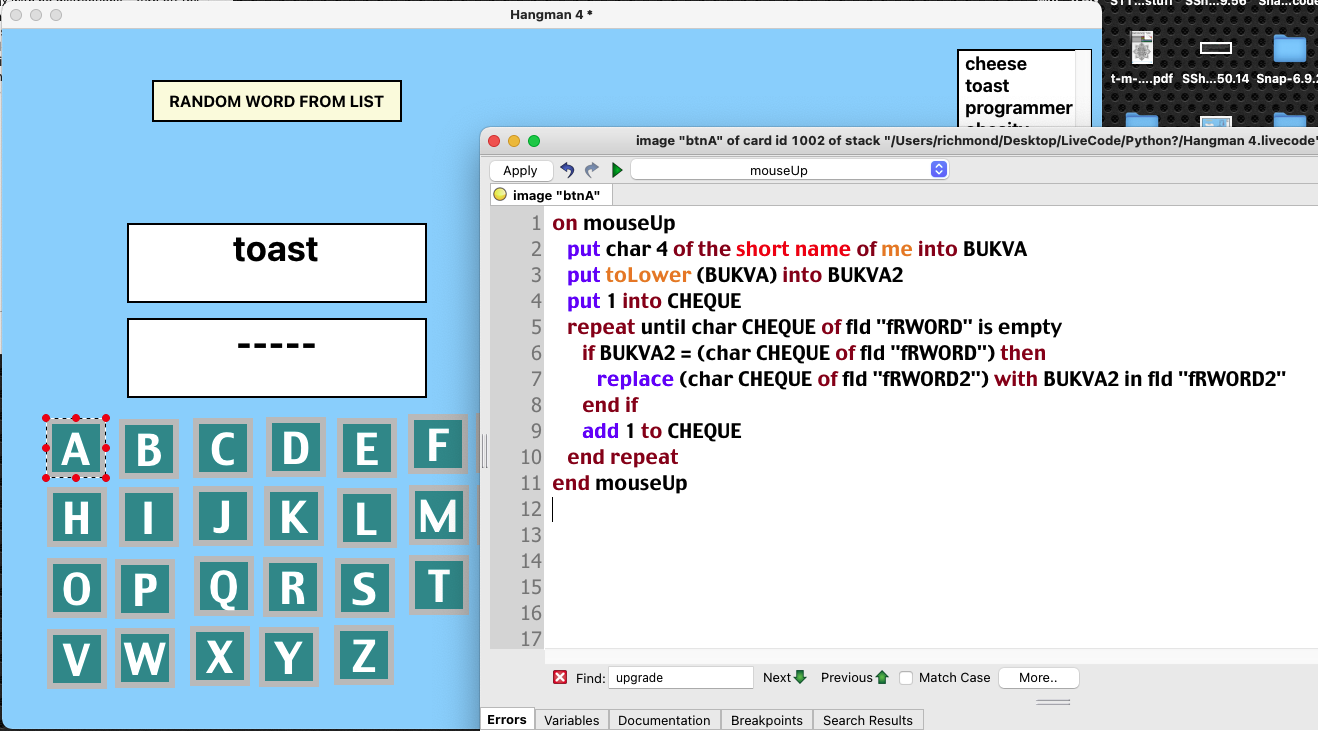Enable the Match Case checkbox
This screenshot has width=1318, height=731.
(x=906, y=677)
